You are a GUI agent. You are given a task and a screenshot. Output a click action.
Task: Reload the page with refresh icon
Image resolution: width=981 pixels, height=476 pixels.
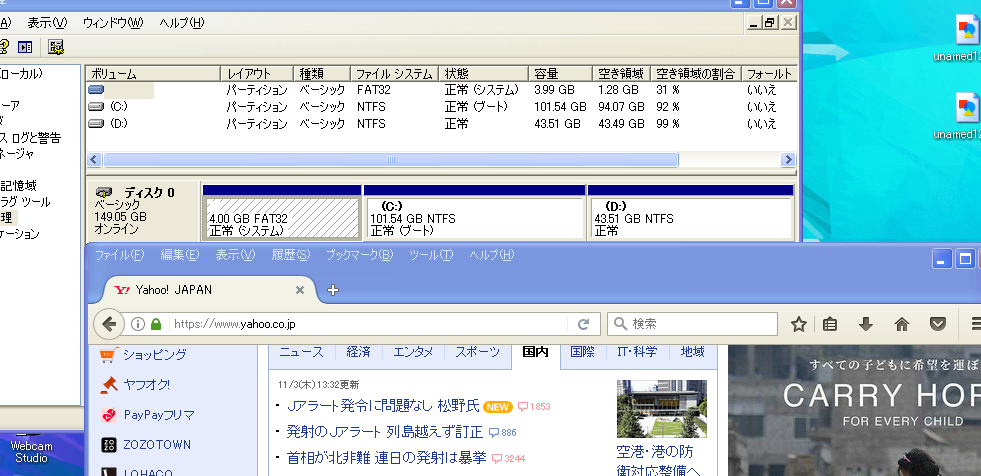pyautogui.click(x=584, y=324)
